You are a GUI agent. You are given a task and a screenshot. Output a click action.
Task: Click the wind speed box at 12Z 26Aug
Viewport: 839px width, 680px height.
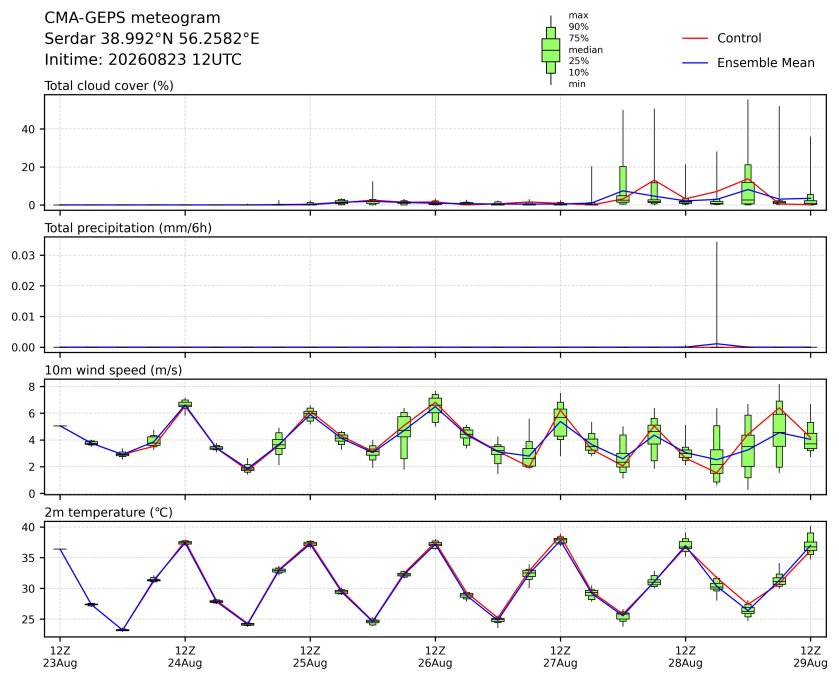click(435, 406)
